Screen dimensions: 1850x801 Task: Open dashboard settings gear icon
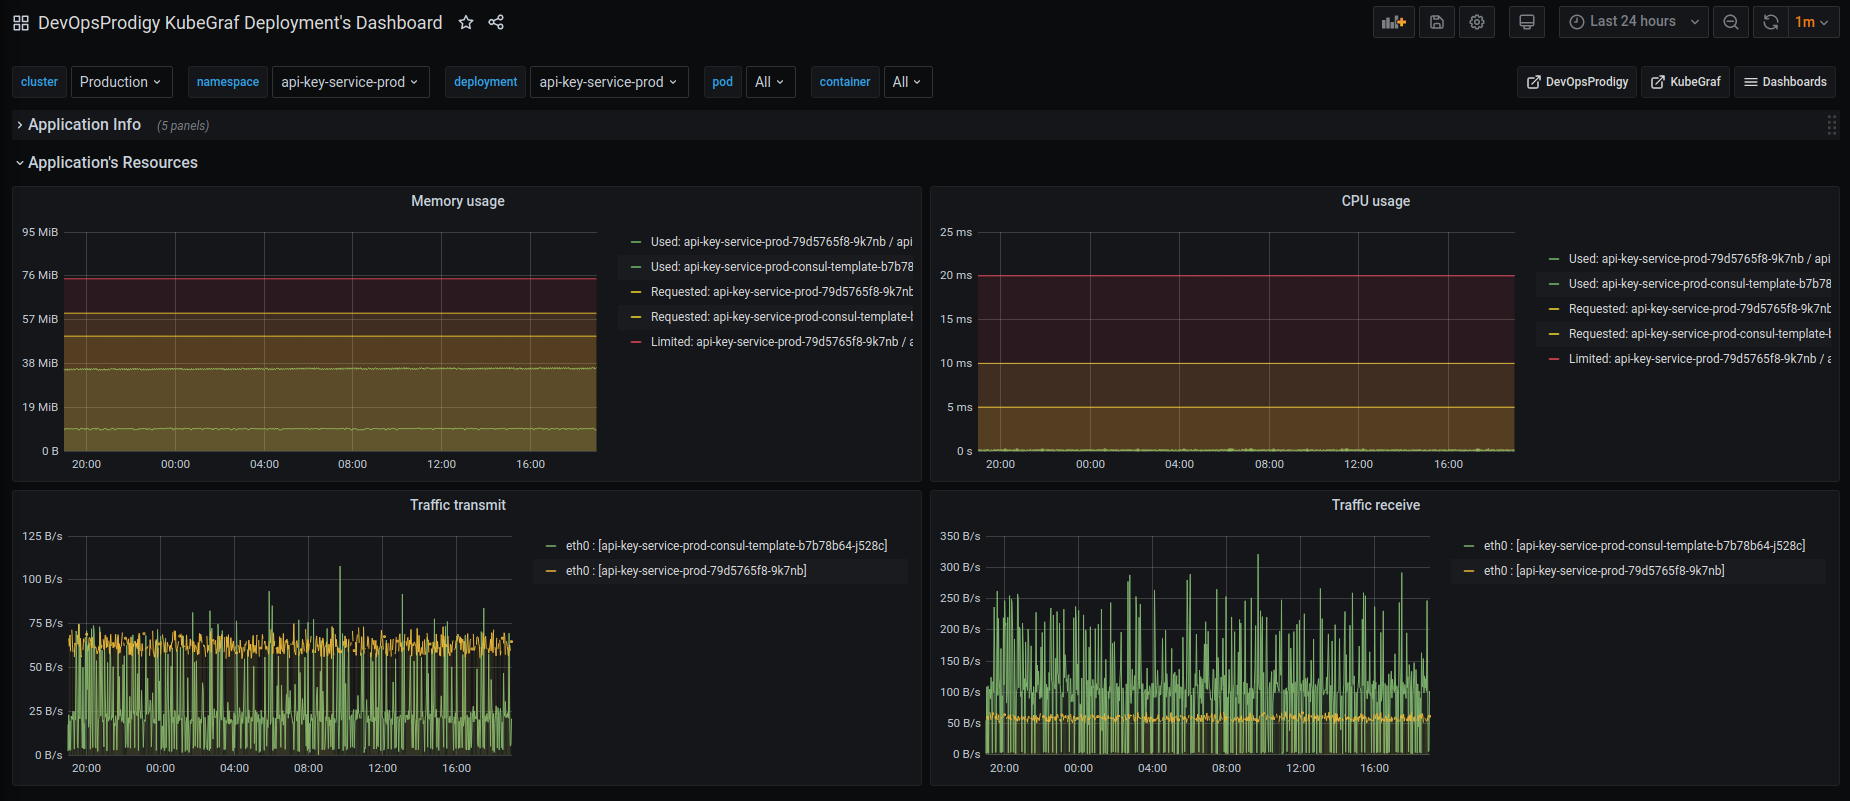(x=1477, y=22)
